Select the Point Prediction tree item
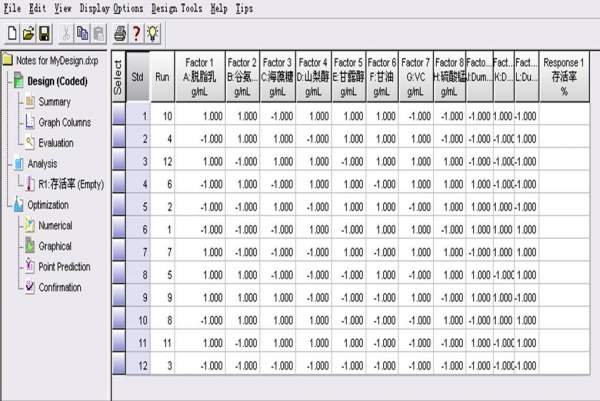The width and height of the screenshot is (600, 401). [x=64, y=267]
